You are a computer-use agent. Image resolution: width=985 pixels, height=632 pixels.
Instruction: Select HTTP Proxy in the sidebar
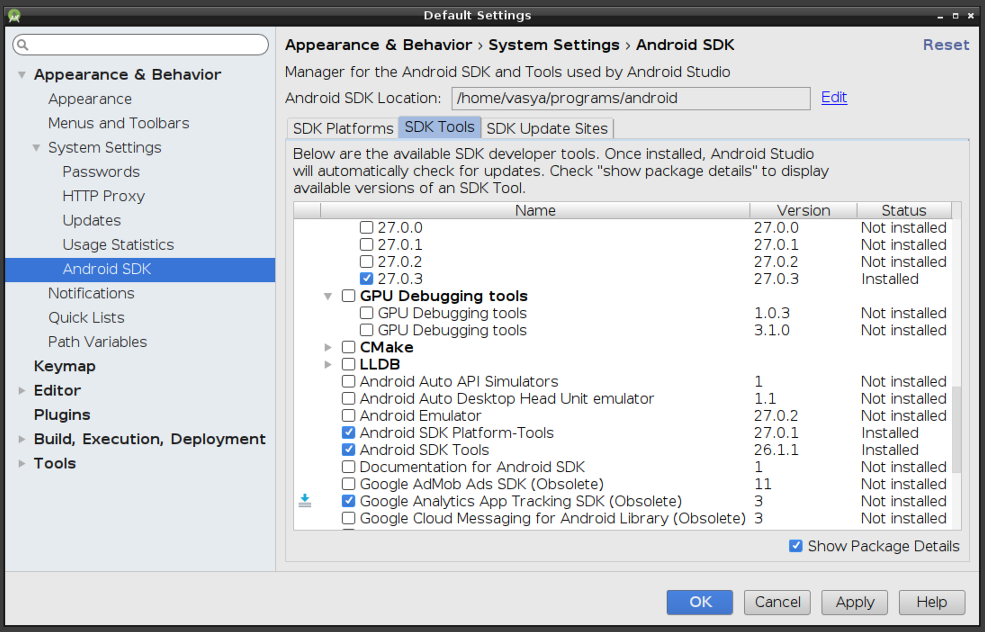104,197
